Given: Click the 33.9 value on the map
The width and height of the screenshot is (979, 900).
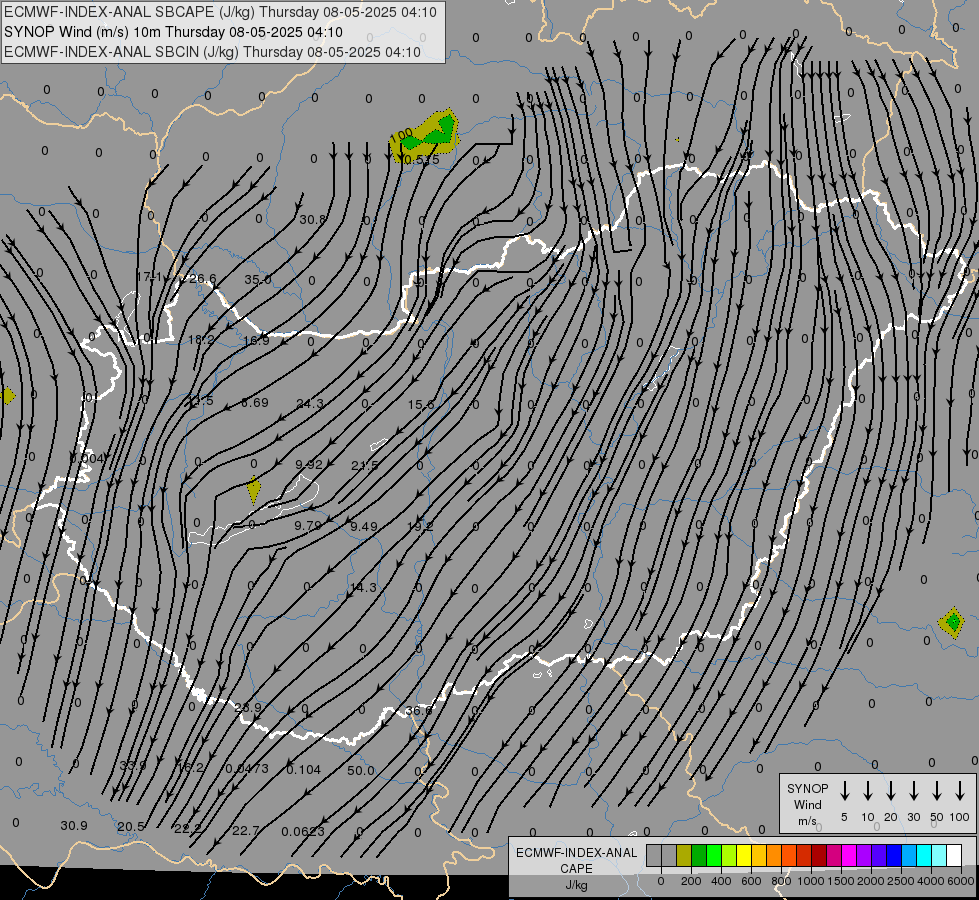Looking at the screenshot, I should coord(133,765).
